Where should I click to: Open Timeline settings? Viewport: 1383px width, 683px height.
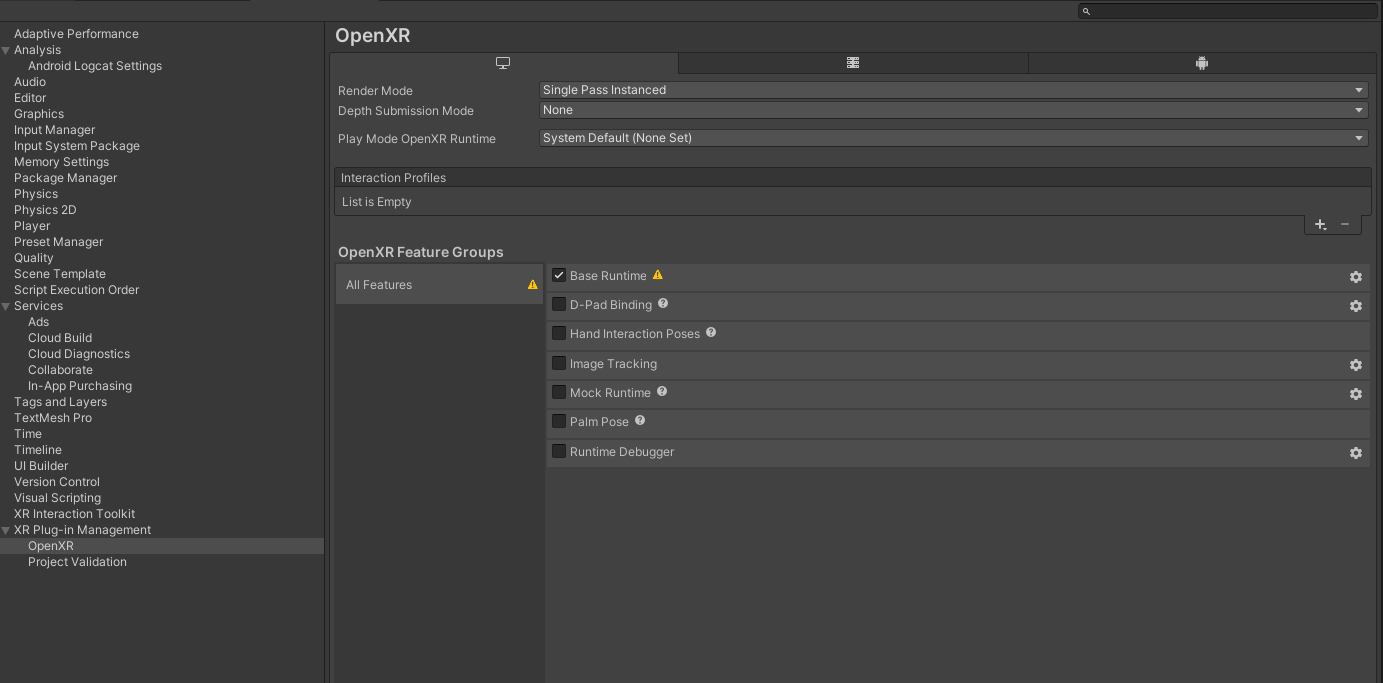click(38, 450)
